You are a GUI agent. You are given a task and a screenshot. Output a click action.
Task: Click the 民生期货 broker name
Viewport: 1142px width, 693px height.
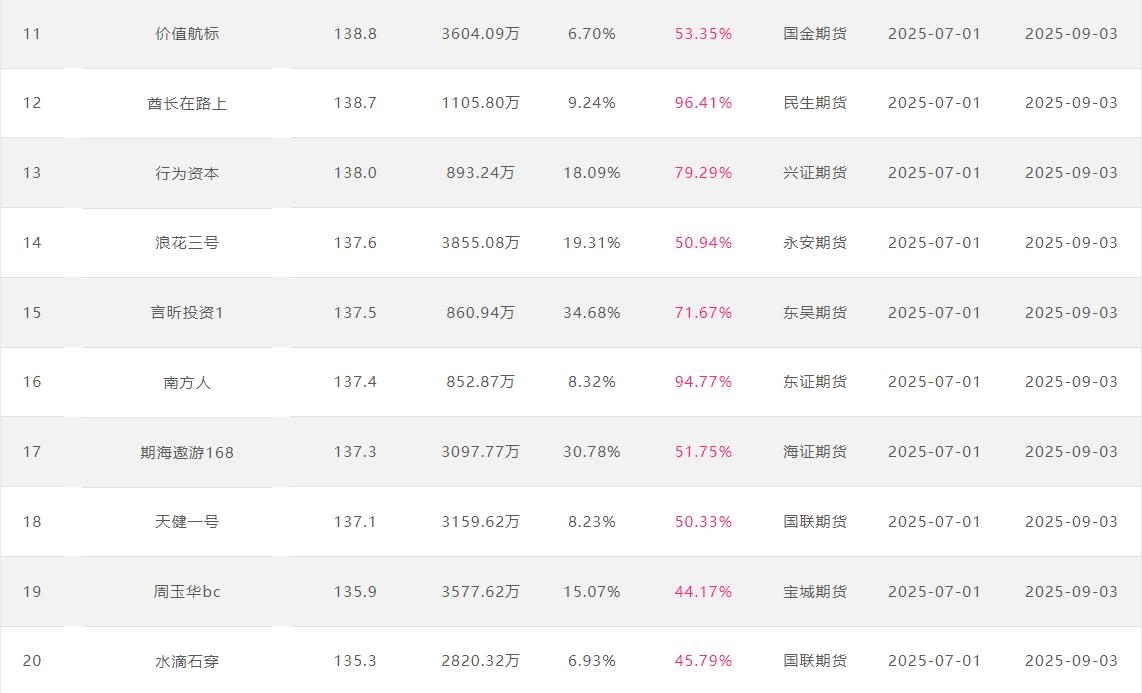pos(815,103)
